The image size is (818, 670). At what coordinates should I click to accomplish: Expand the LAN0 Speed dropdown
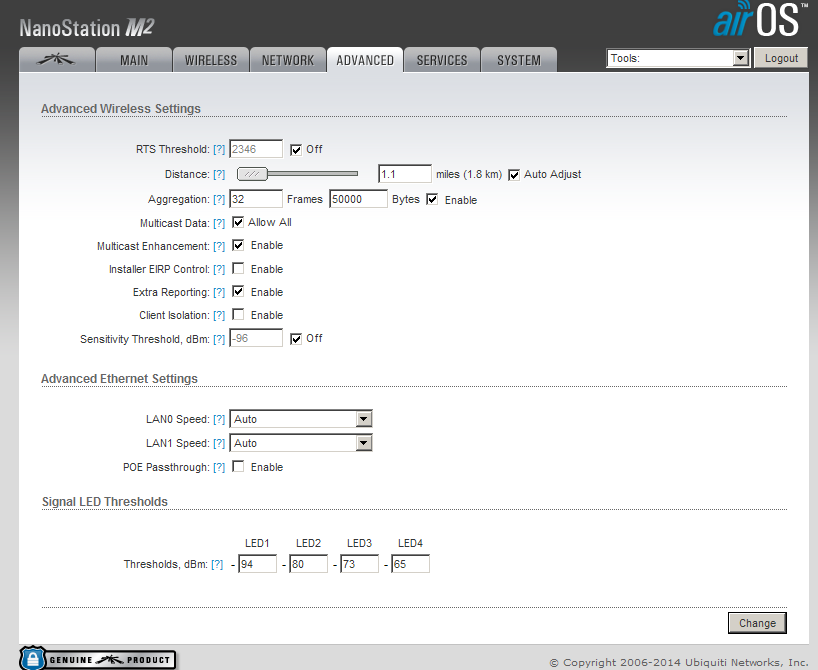(x=301, y=418)
